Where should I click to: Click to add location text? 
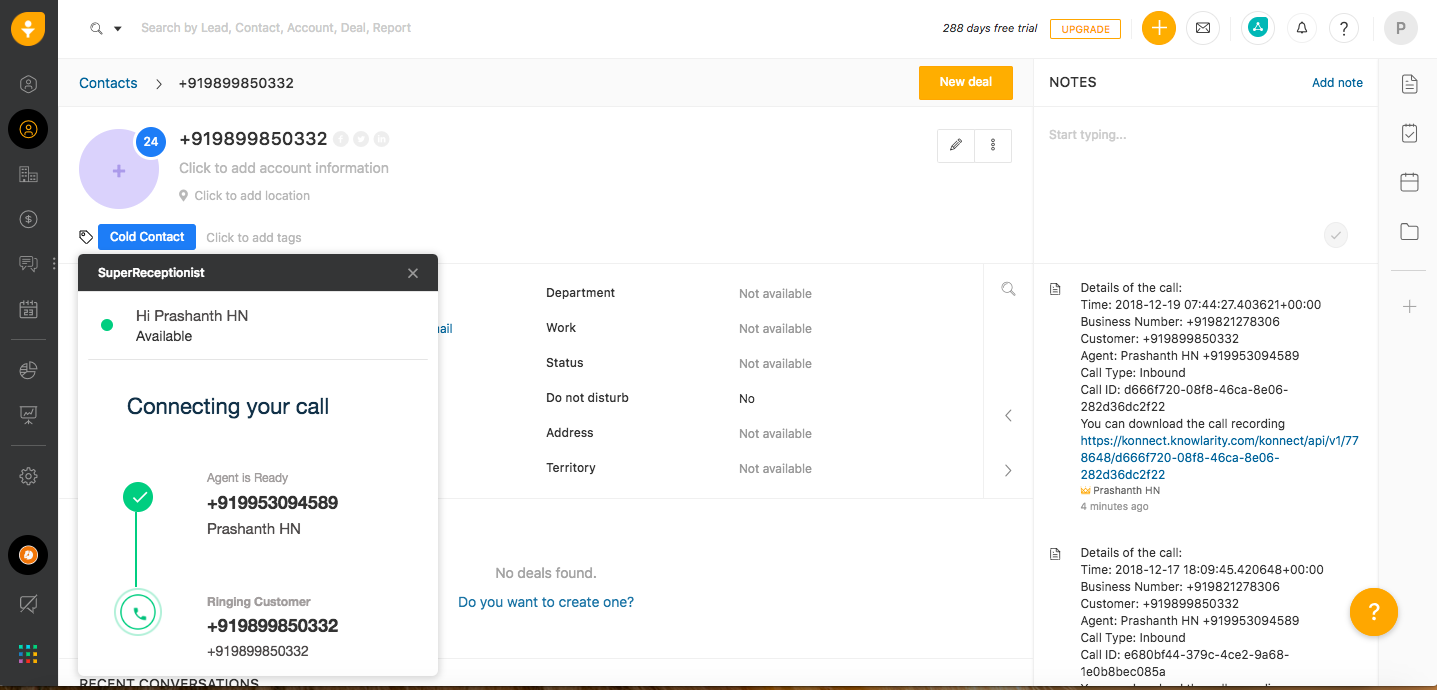coord(252,196)
